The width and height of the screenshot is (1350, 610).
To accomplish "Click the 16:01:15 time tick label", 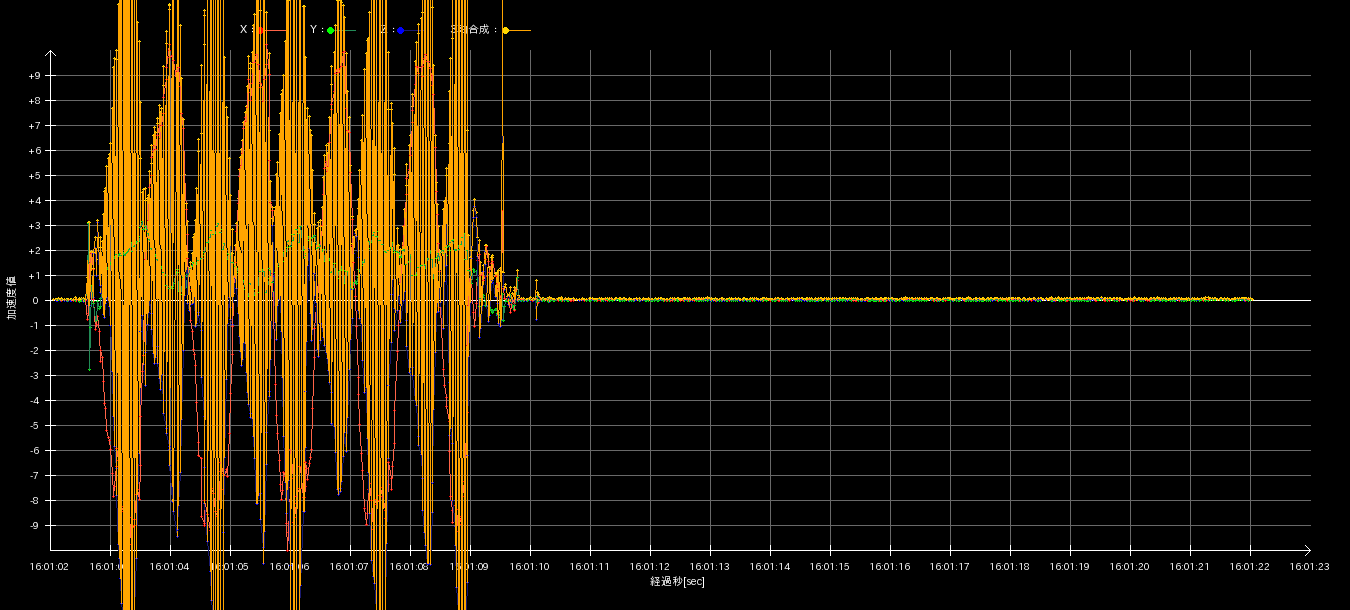I will coord(830,567).
